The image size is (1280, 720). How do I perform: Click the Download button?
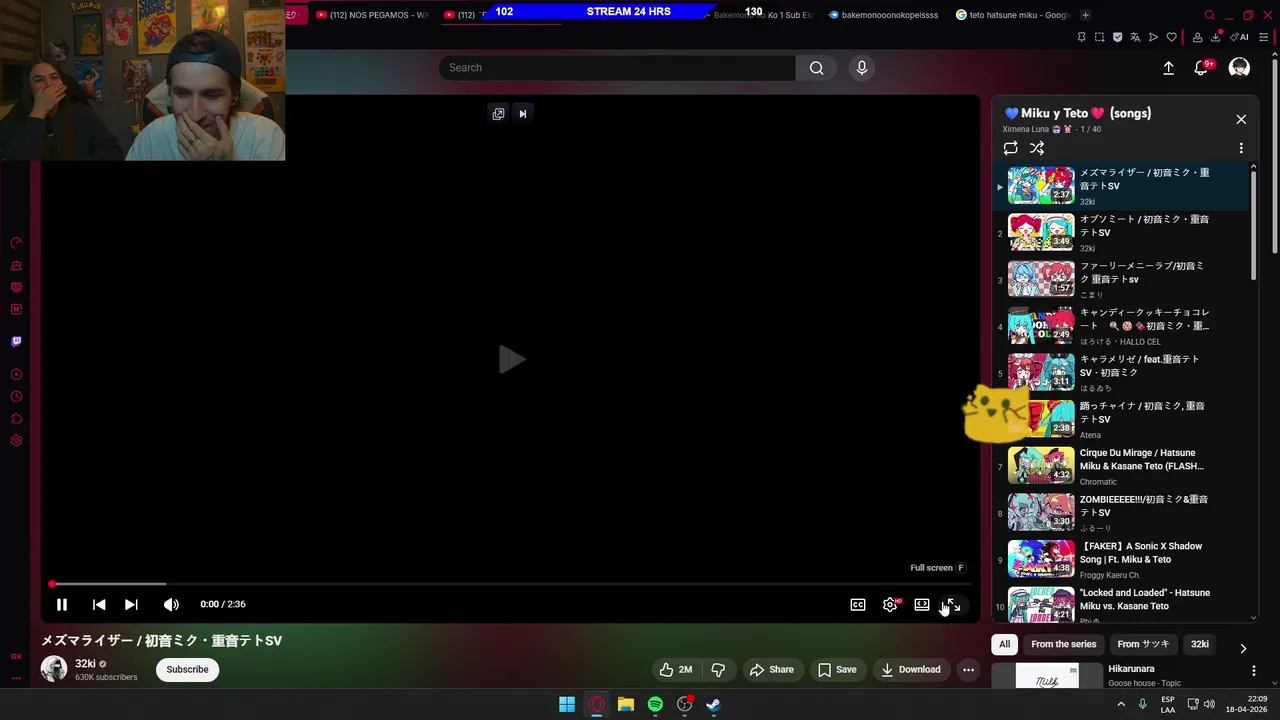tap(910, 669)
